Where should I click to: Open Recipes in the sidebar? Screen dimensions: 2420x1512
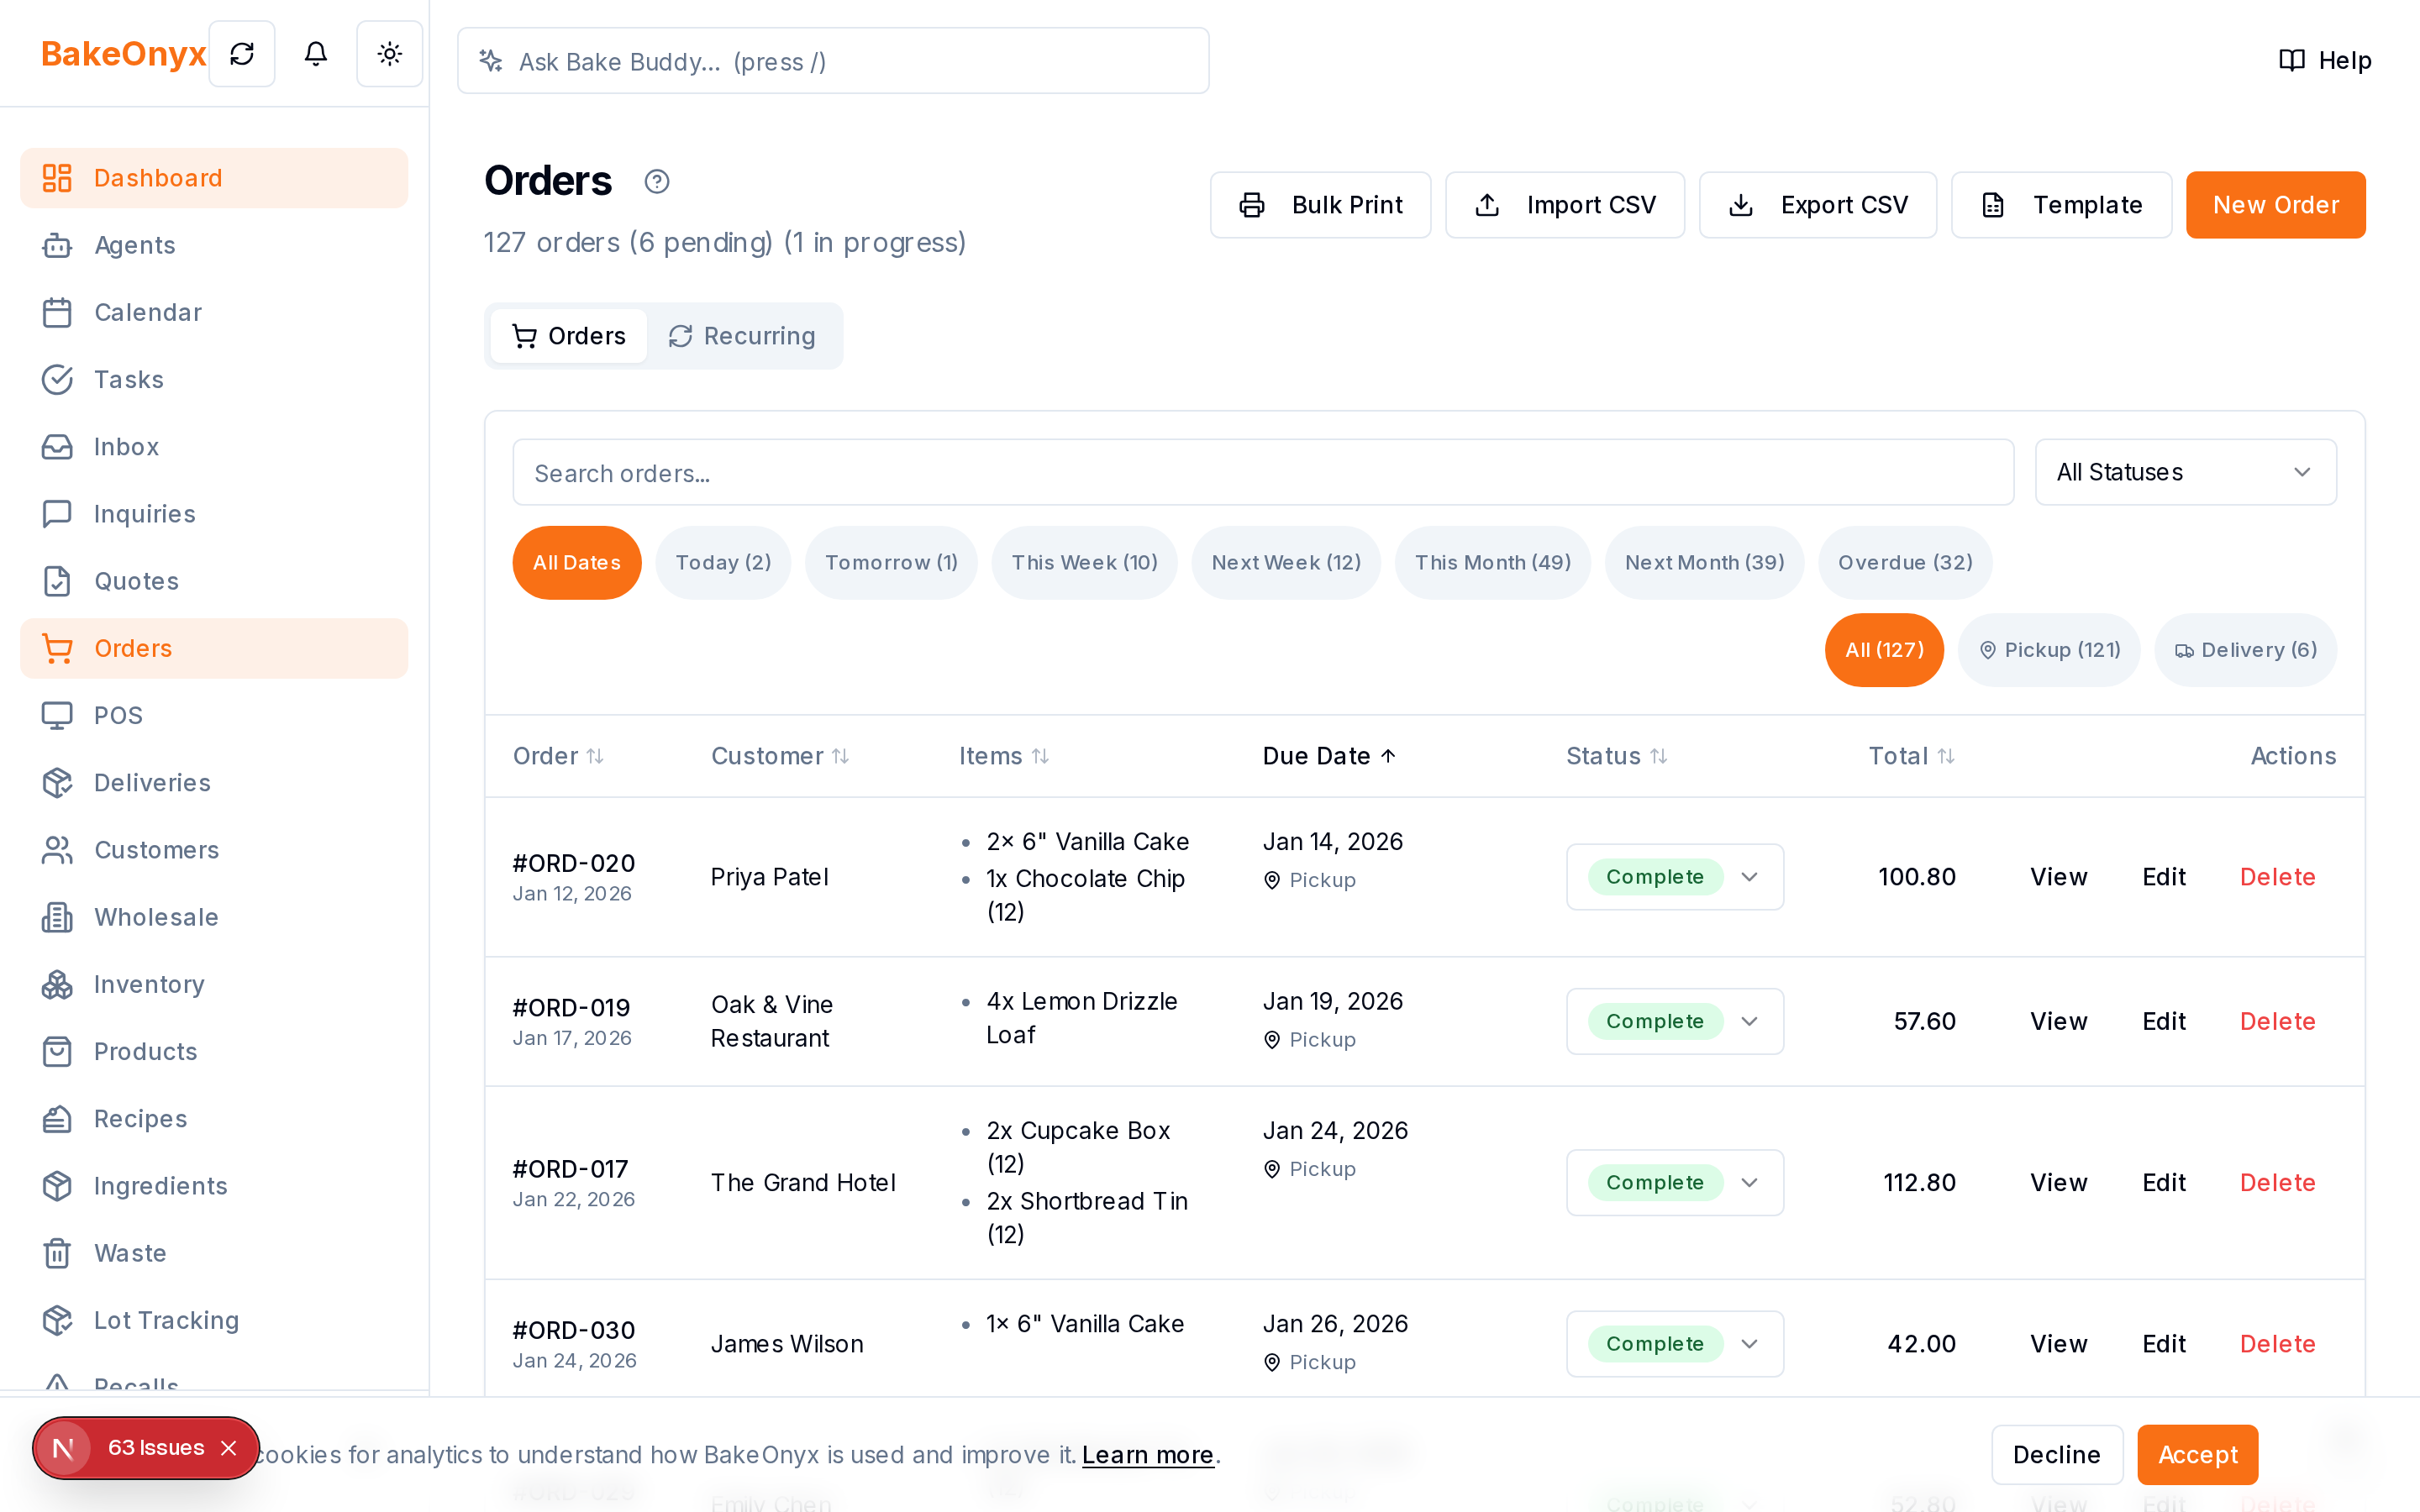[214, 1118]
